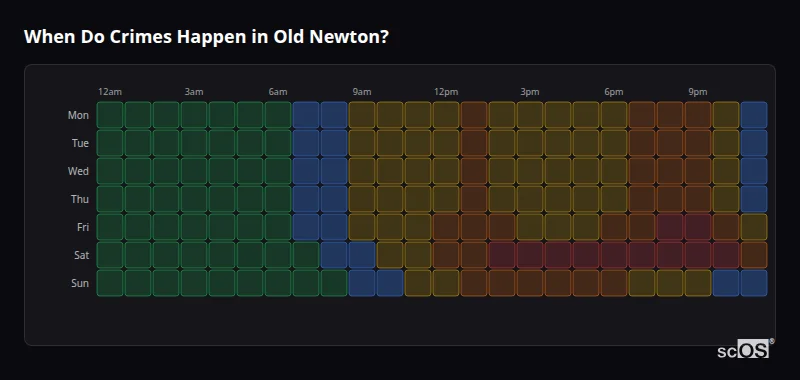The image size is (800, 380).
Task: Click the Saturday 11pm orange cell
Action: click(x=754, y=255)
